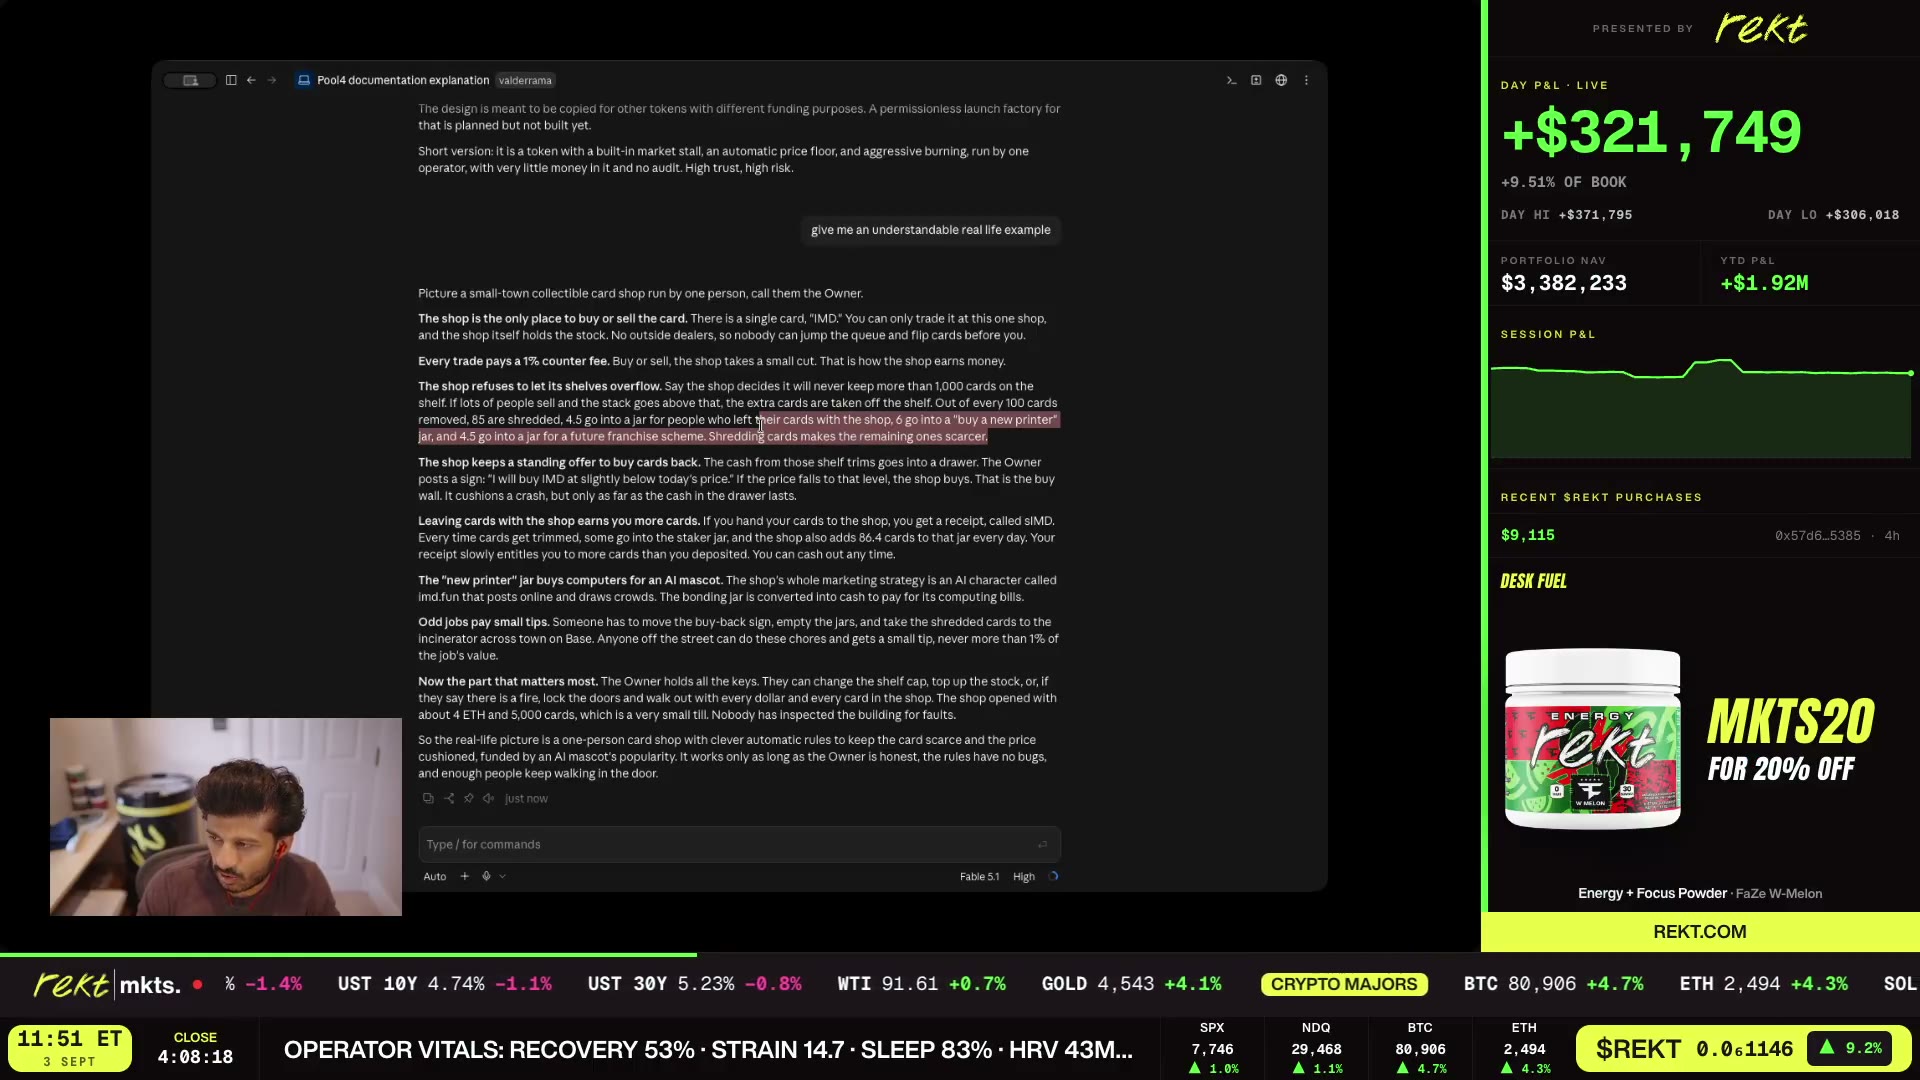This screenshot has width=1920, height=1080.
Task: Open the Fable 5.1 model selector
Action: pyautogui.click(x=979, y=876)
